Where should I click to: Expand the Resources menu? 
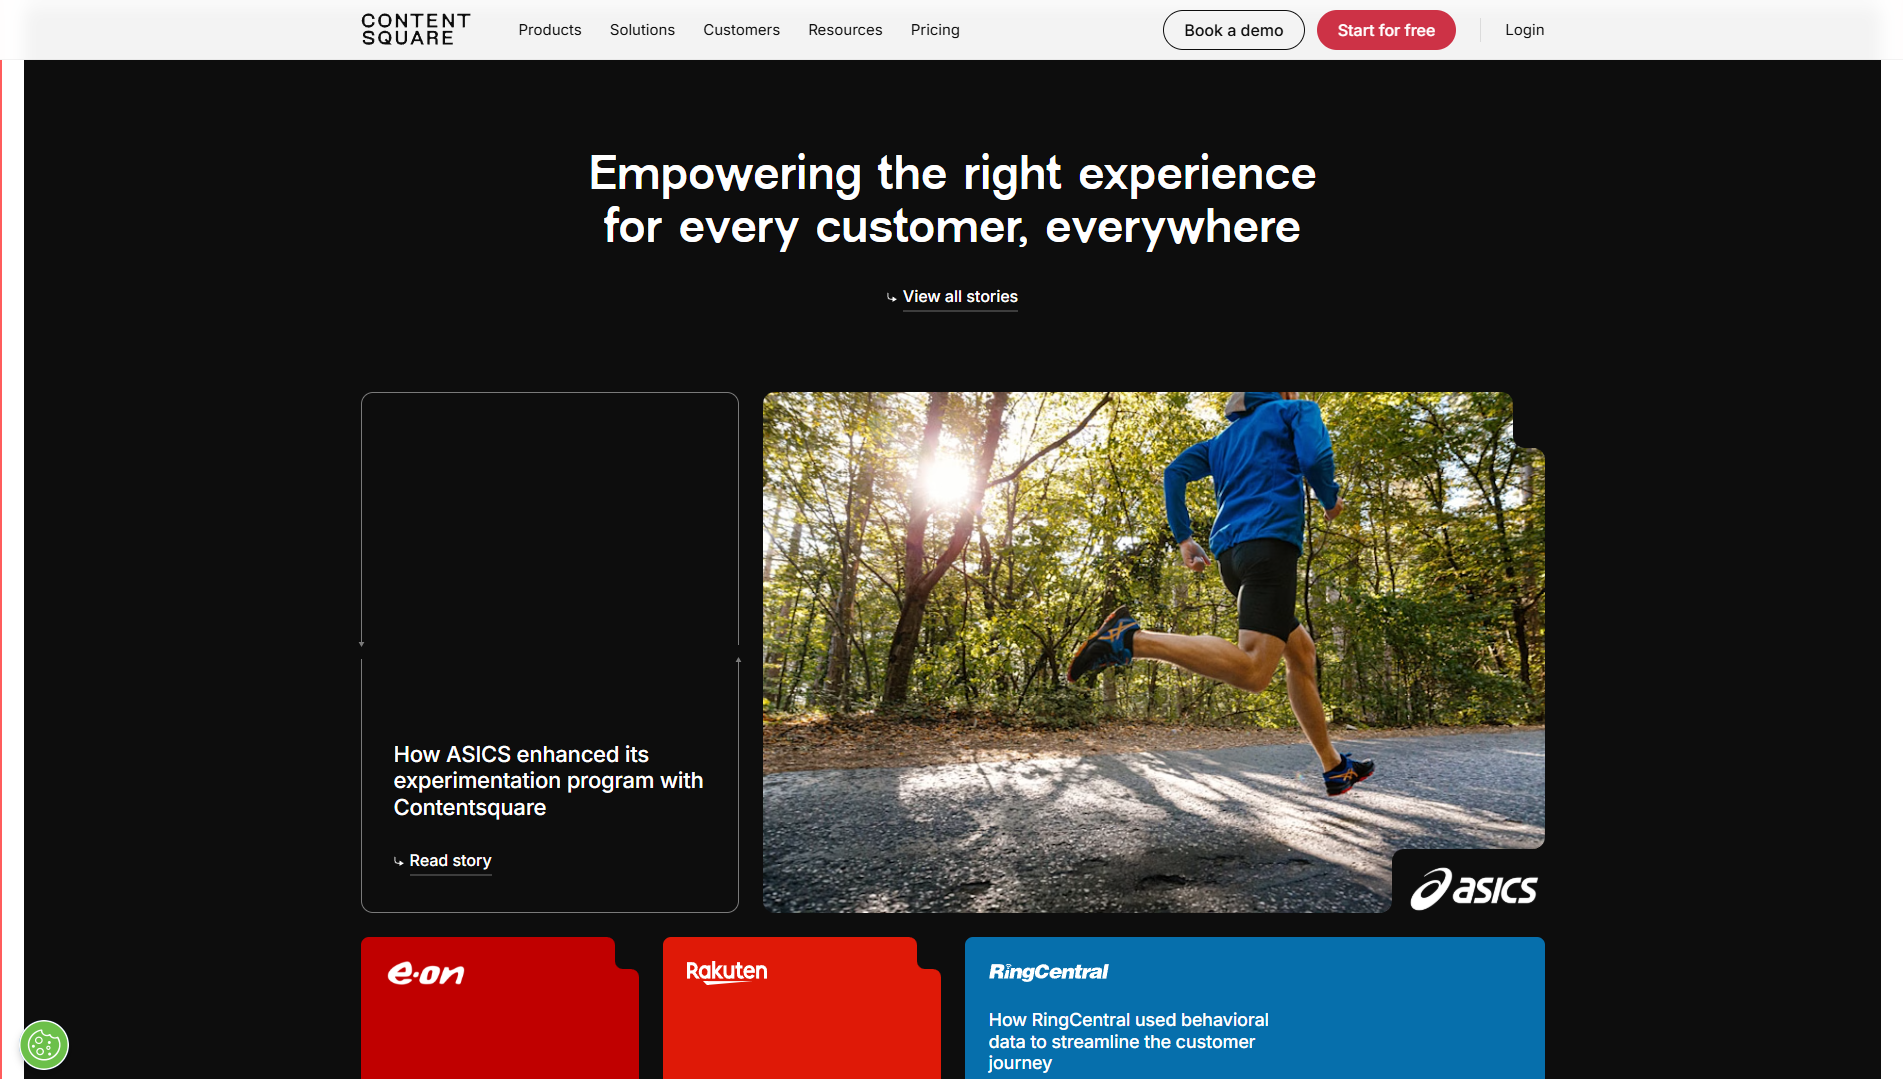[x=845, y=30]
